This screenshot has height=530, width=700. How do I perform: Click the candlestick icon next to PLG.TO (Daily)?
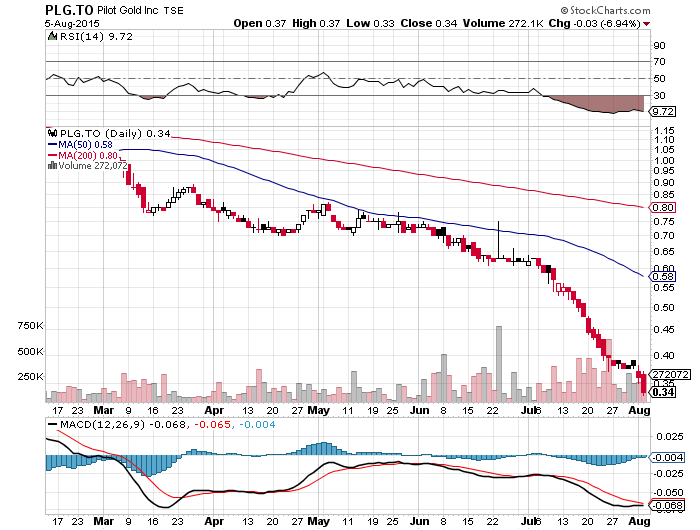pyautogui.click(x=53, y=133)
